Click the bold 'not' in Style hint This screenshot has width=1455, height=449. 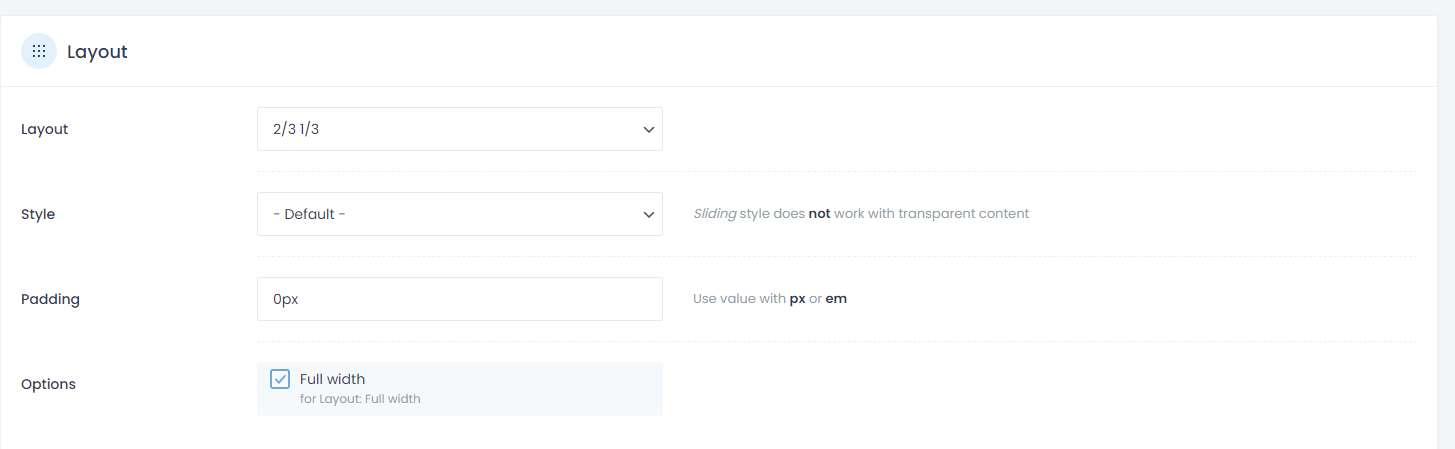pyautogui.click(x=819, y=213)
